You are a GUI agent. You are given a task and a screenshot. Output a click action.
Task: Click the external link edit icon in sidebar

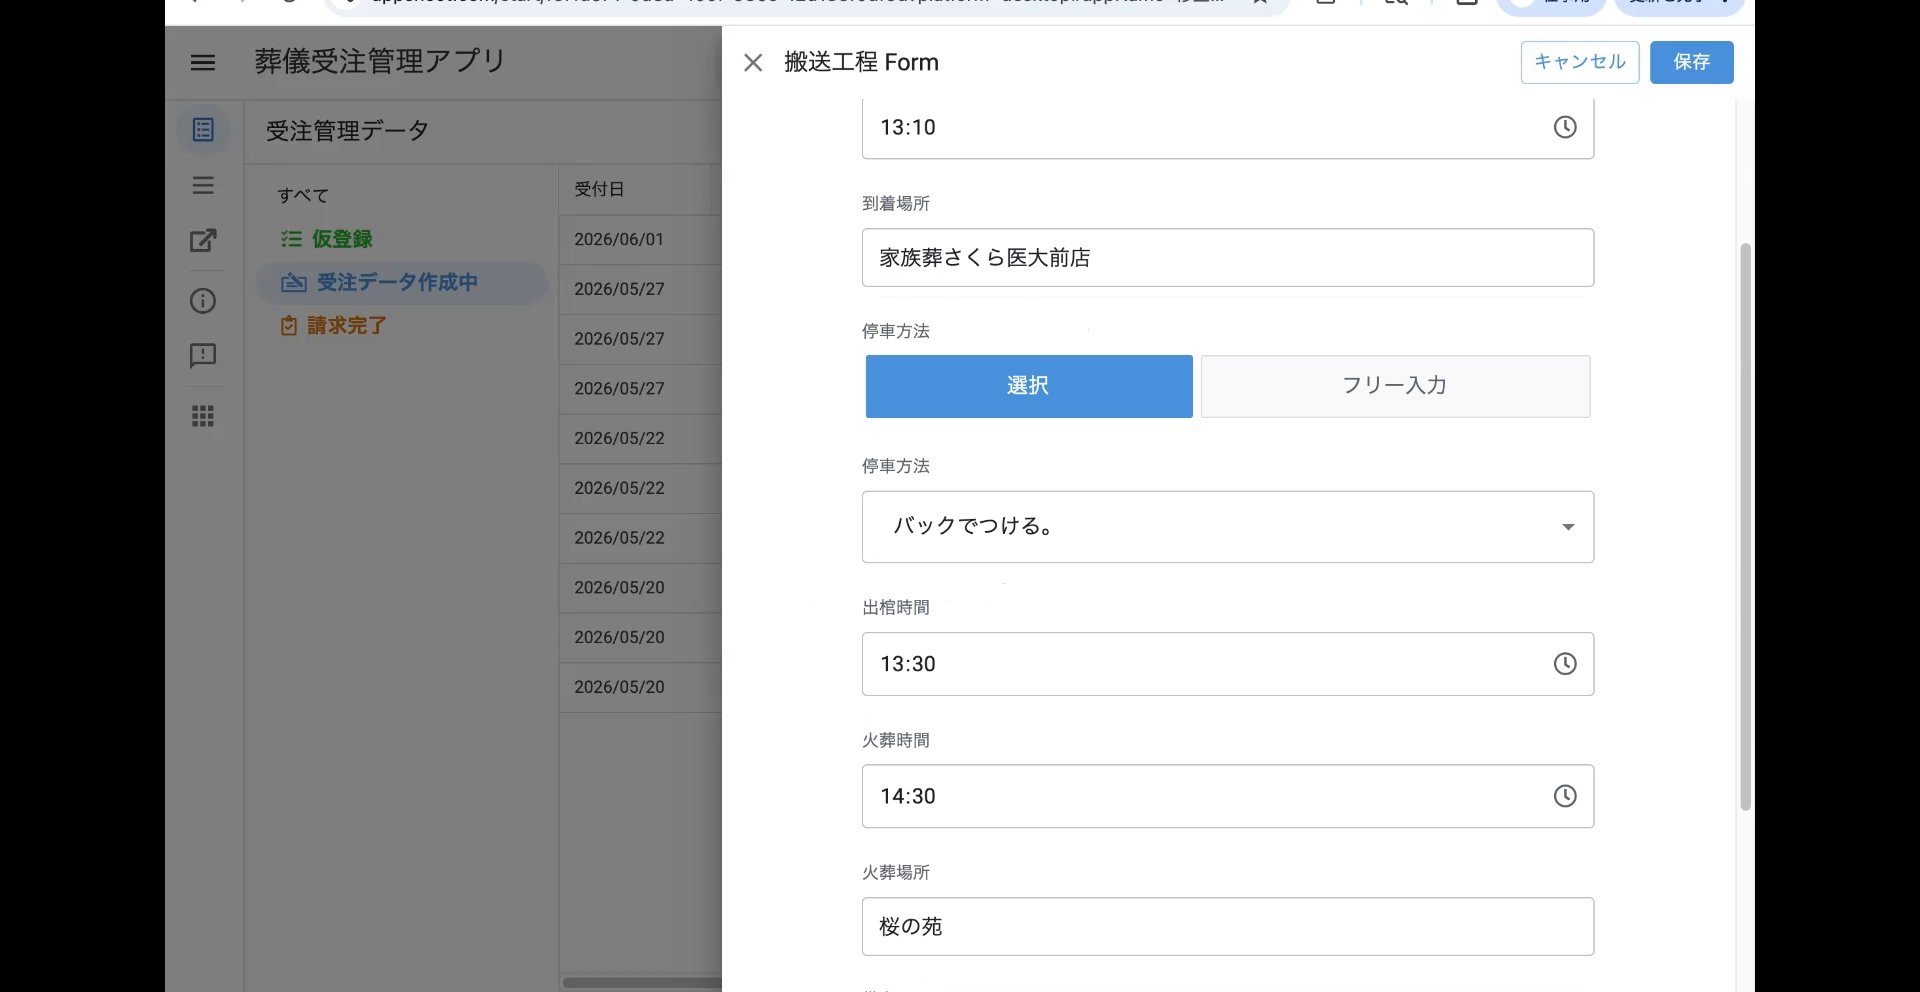tap(203, 241)
